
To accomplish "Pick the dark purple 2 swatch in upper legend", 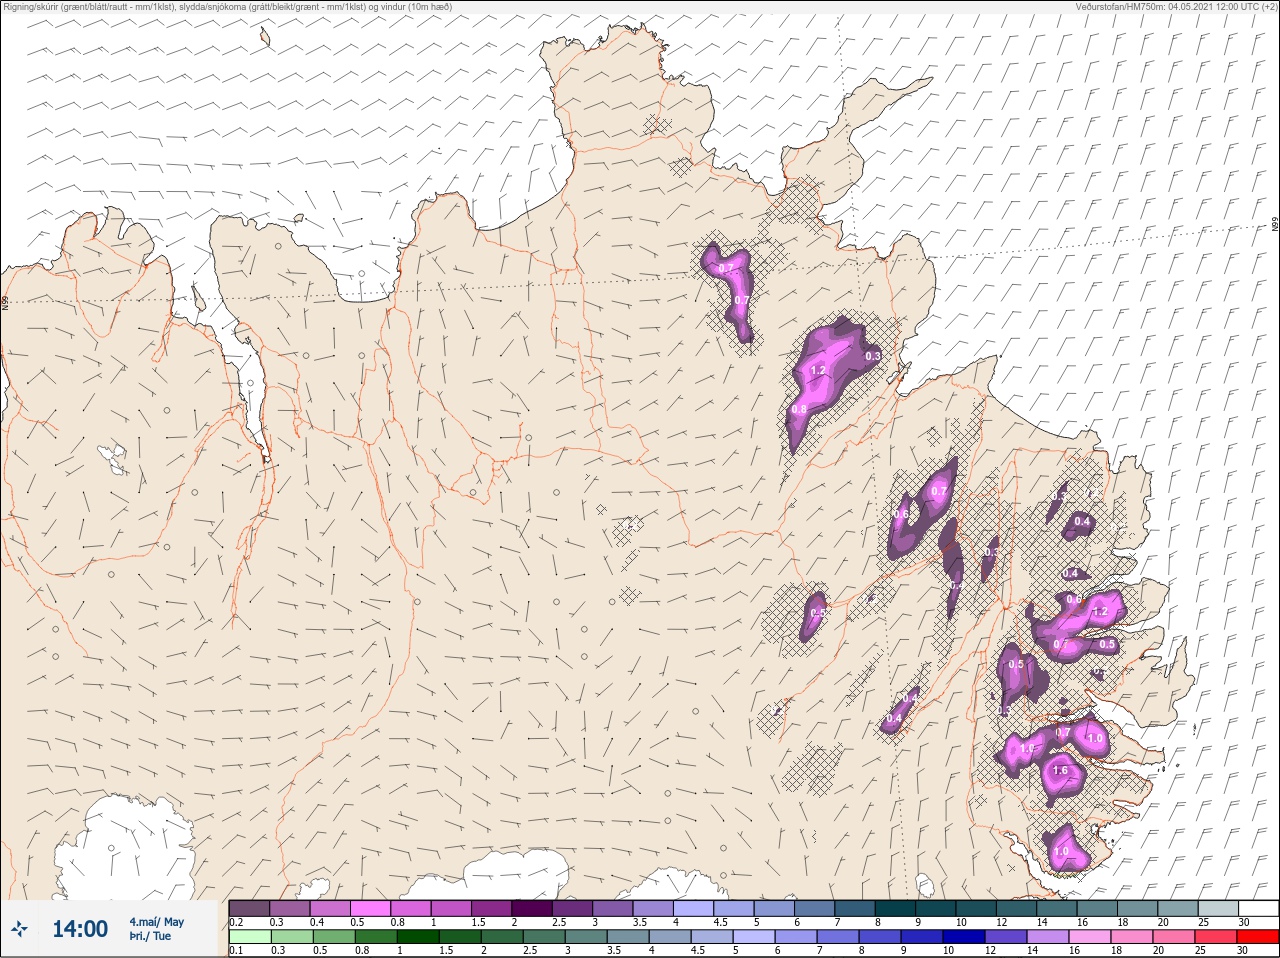I will click(532, 908).
